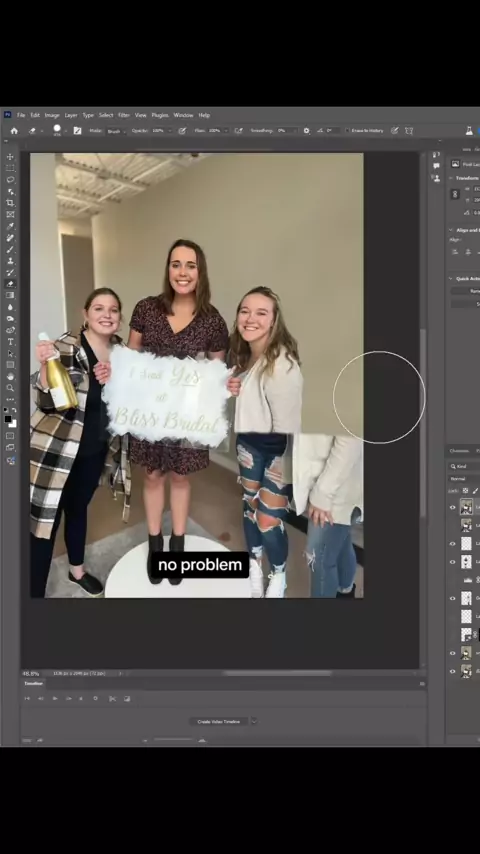Toggle visibility of sixth layer
Viewport: 480px width, 854px height.
click(452, 598)
